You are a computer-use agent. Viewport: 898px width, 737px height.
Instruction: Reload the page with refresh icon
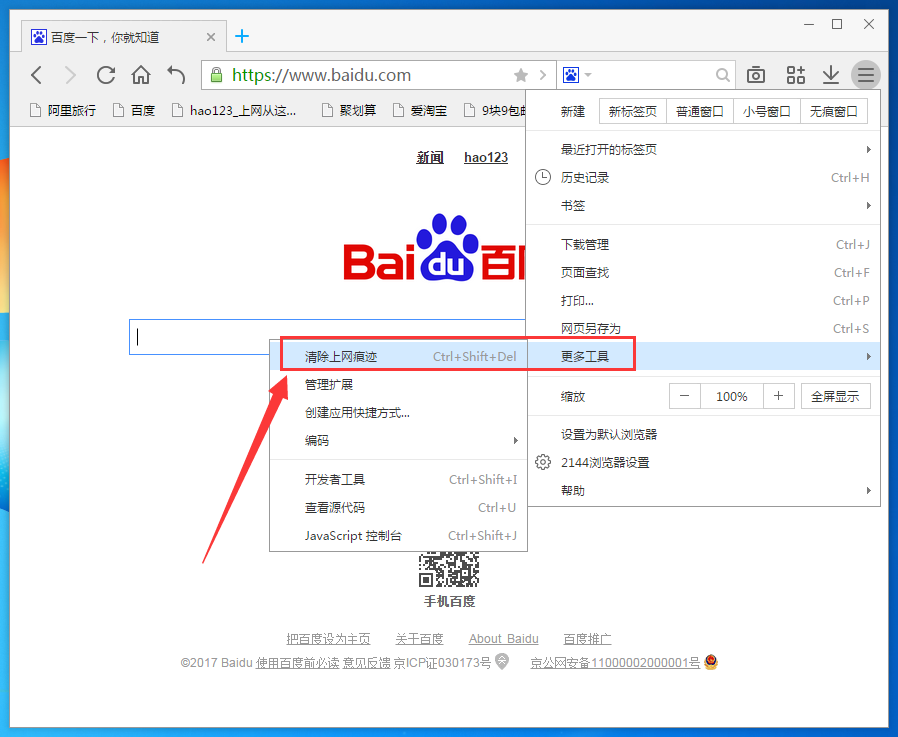click(106, 75)
